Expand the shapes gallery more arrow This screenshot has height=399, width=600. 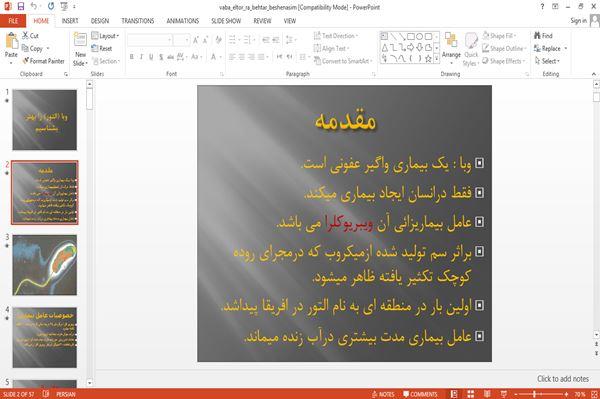(x=436, y=59)
